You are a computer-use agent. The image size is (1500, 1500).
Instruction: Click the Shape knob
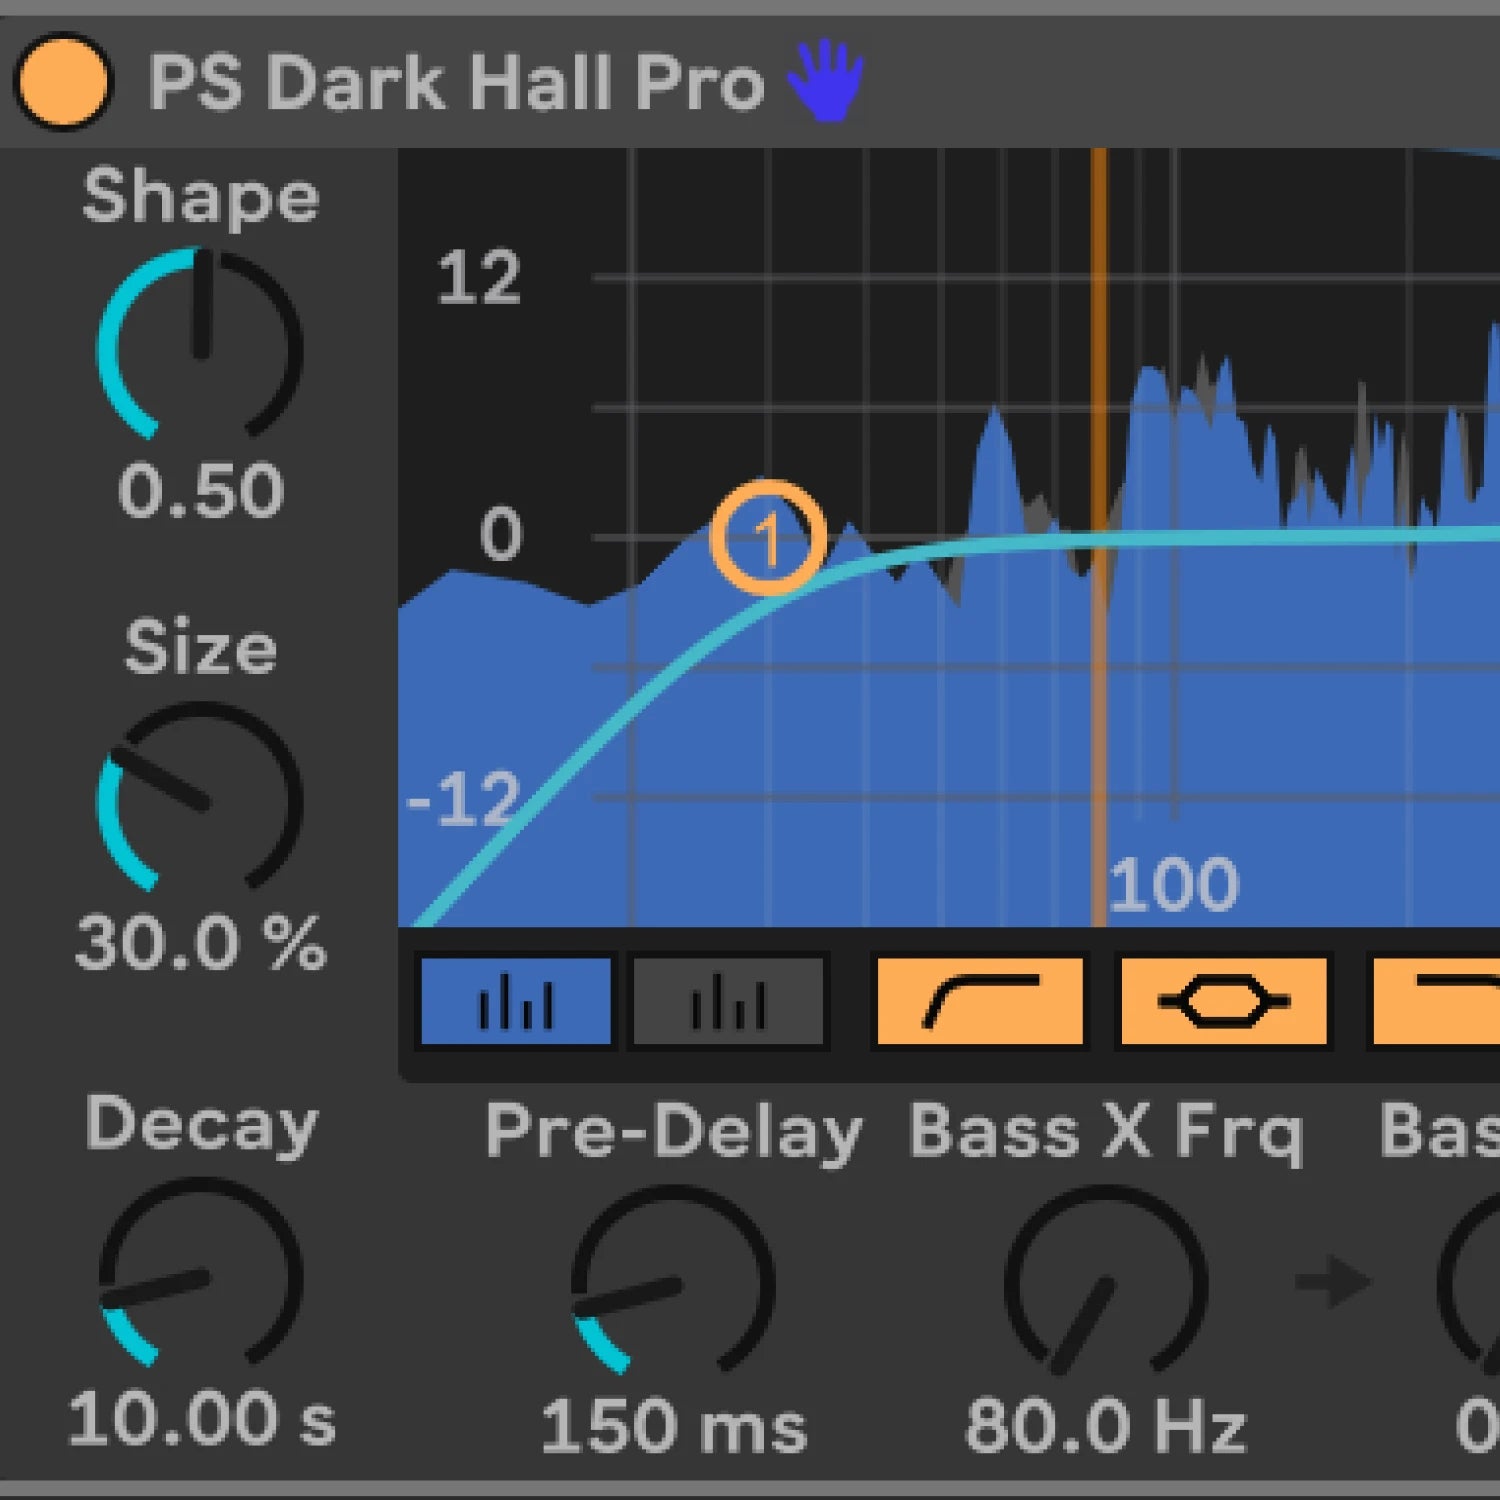pyautogui.click(x=200, y=345)
